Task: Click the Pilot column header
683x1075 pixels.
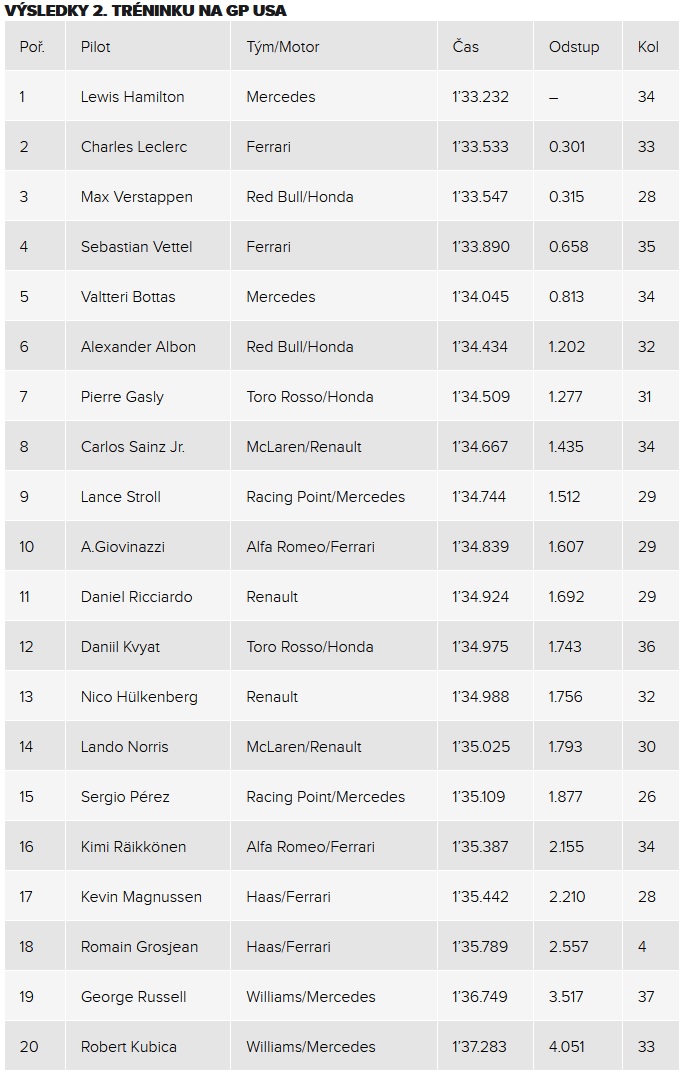Action: click(95, 47)
